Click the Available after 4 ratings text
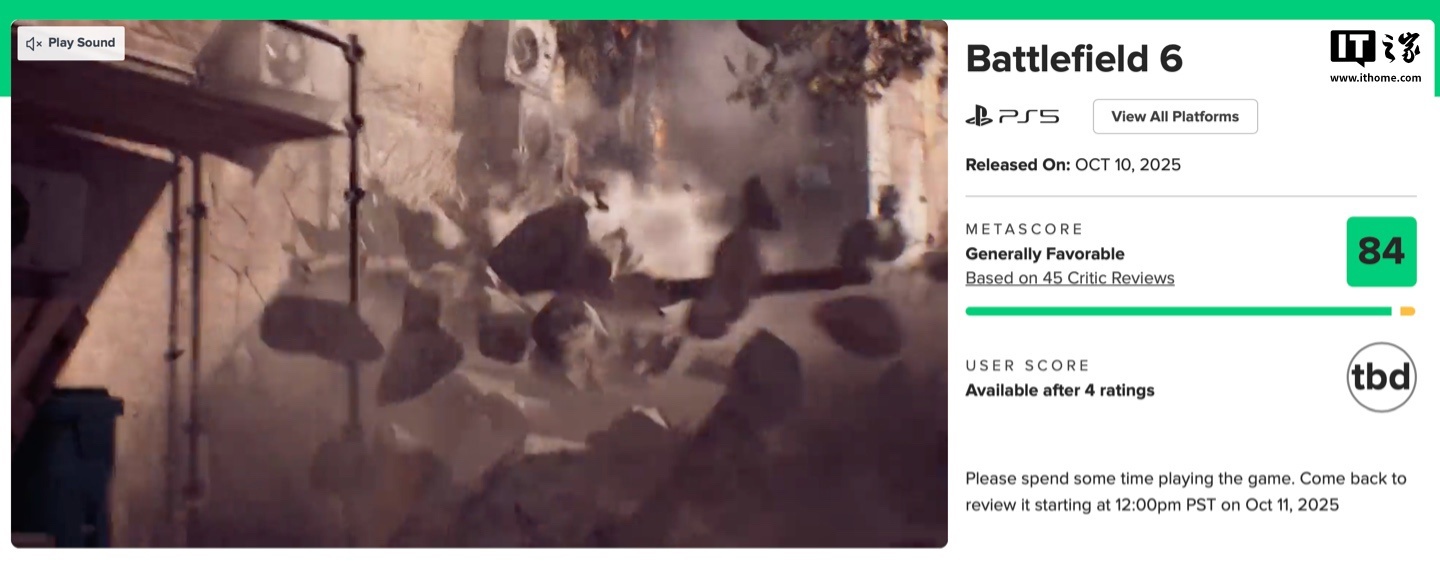The width and height of the screenshot is (1440, 561). tap(1060, 391)
